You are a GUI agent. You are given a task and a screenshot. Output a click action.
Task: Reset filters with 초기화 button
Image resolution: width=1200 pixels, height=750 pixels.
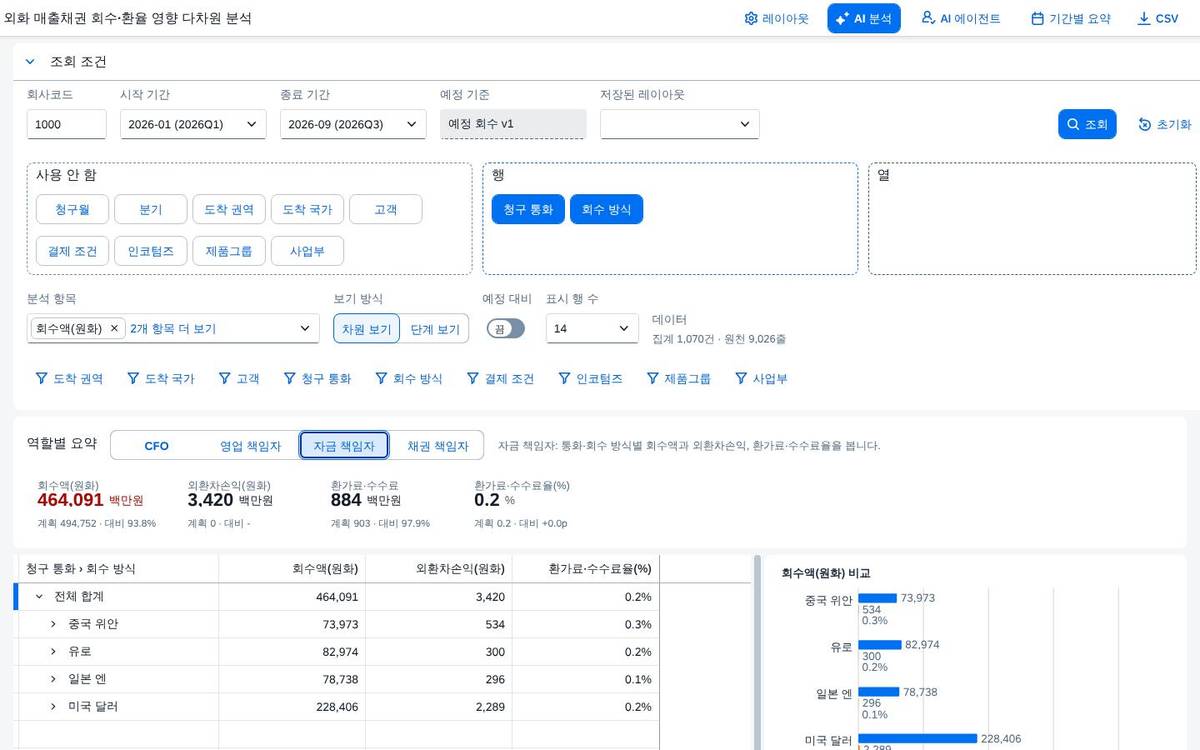(x=1165, y=124)
